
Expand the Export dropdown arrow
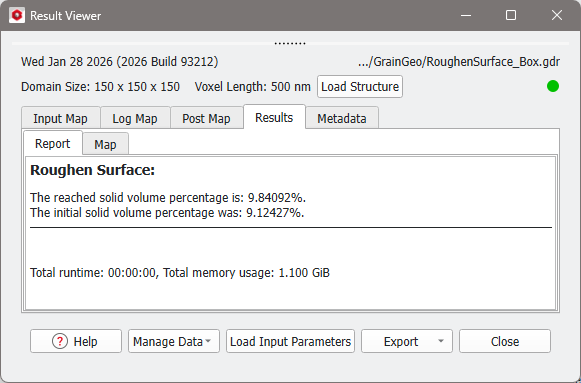click(x=441, y=341)
